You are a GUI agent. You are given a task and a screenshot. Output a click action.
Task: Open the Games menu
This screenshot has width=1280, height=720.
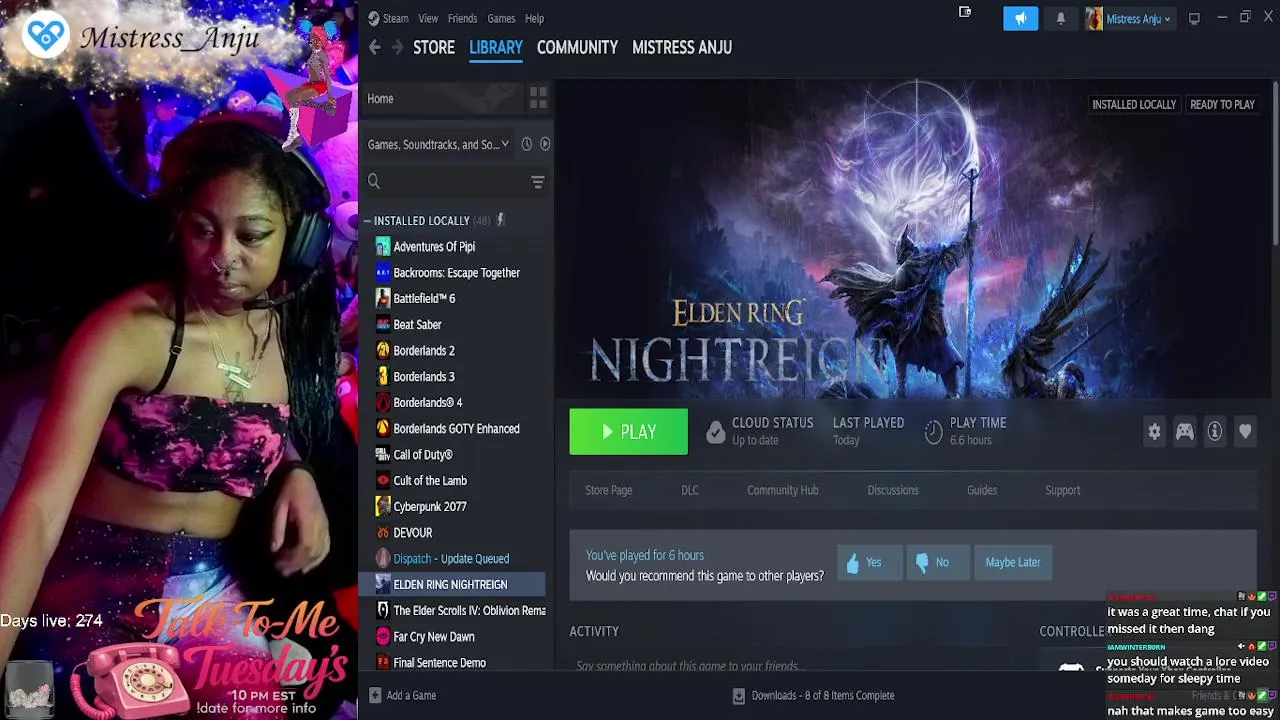coord(501,18)
